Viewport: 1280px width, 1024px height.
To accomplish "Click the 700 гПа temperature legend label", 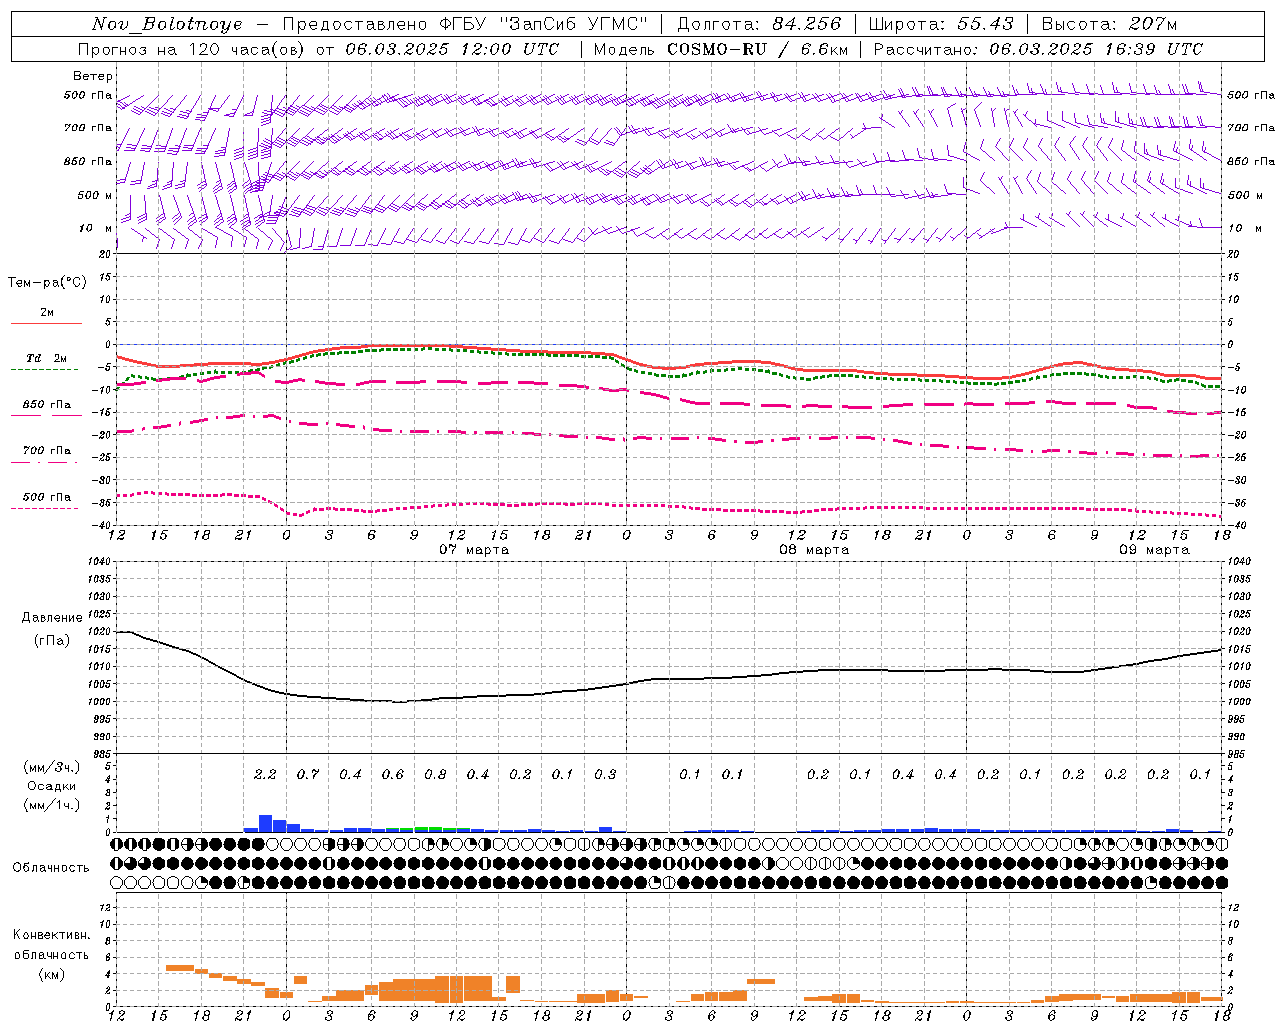I will tap(46, 451).
